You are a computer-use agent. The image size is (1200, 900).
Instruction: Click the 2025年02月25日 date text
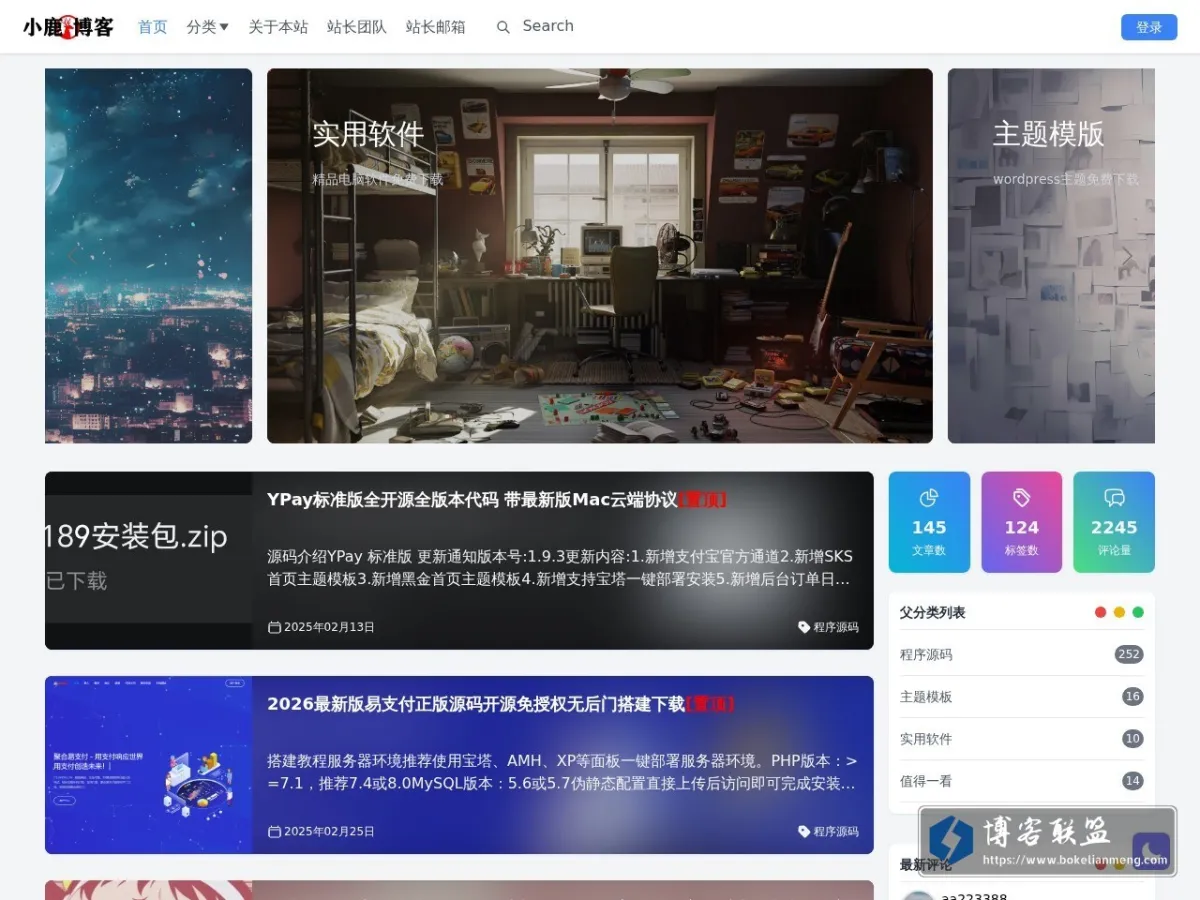[x=329, y=831]
